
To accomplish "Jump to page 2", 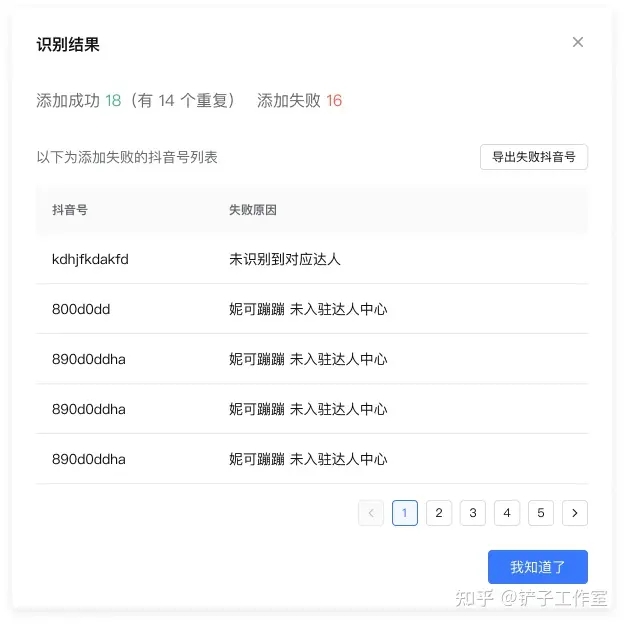I will [x=439, y=513].
